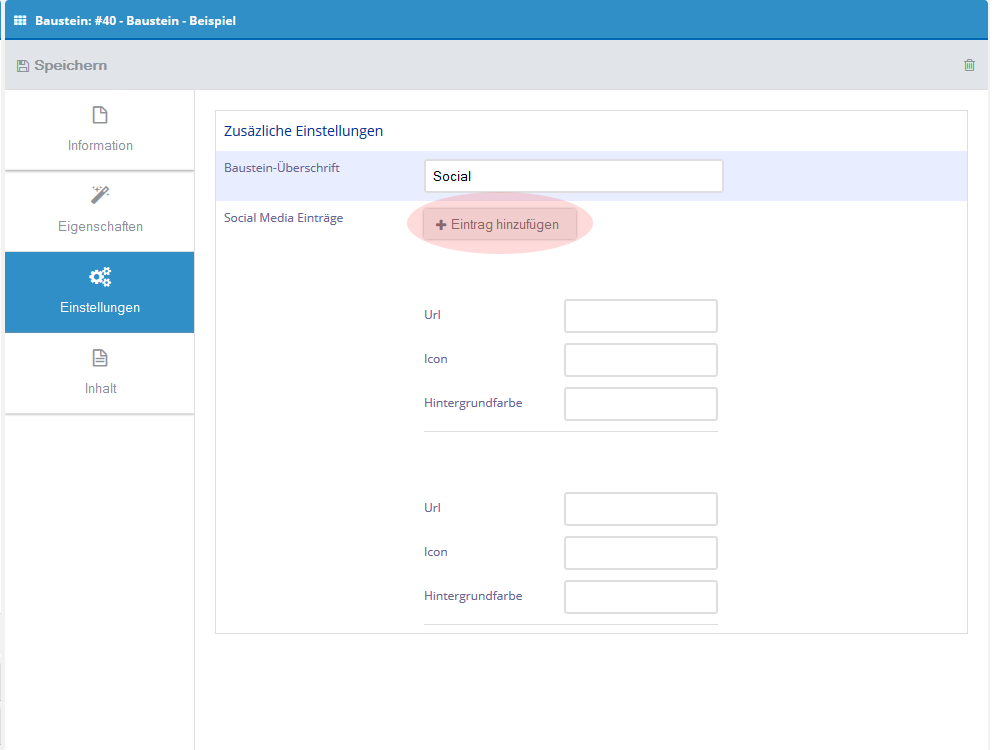Click the title Baustein: #40 - Baustein - Beispiel
This screenshot has width=1000, height=750.
click(135, 21)
